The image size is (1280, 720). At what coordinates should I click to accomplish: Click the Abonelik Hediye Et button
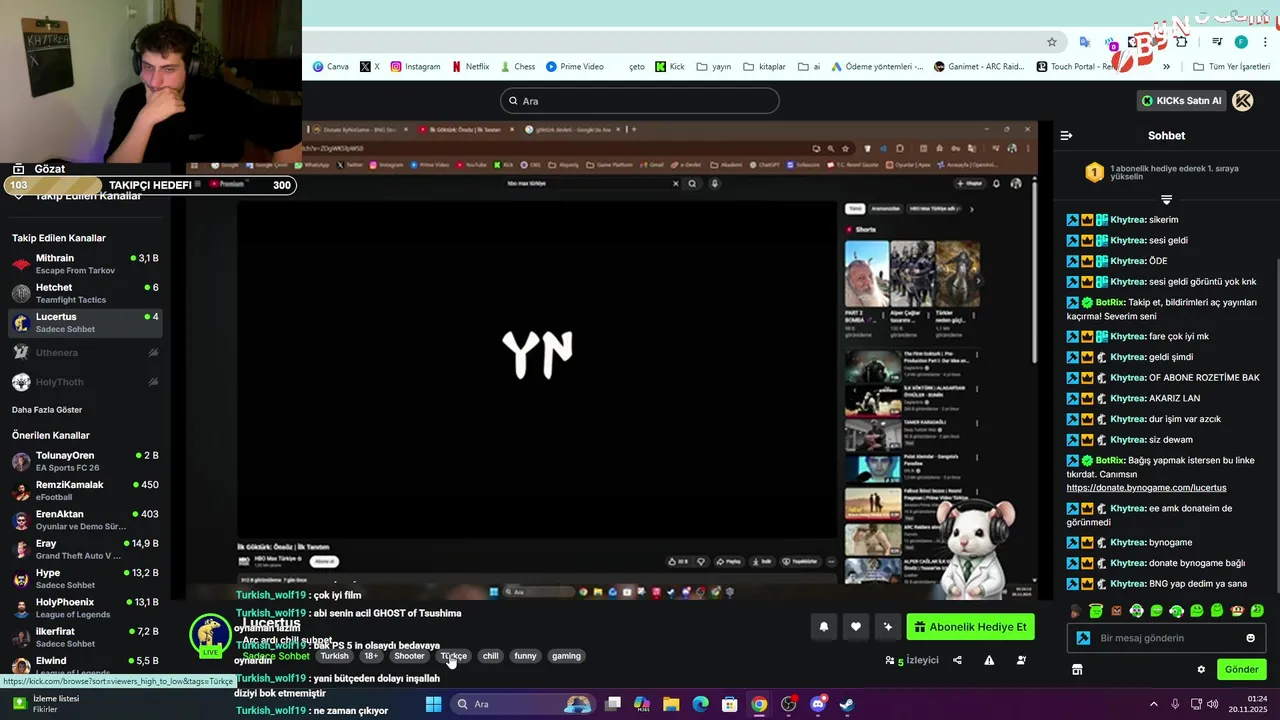970,627
